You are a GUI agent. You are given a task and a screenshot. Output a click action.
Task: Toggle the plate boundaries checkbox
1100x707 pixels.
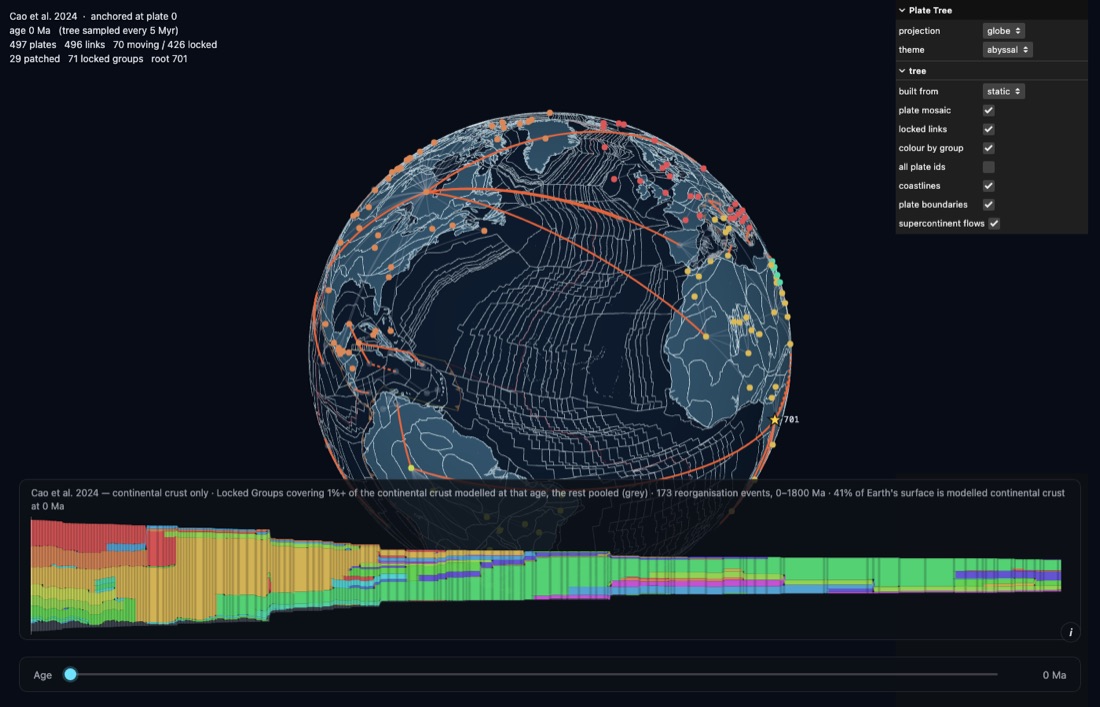988,205
